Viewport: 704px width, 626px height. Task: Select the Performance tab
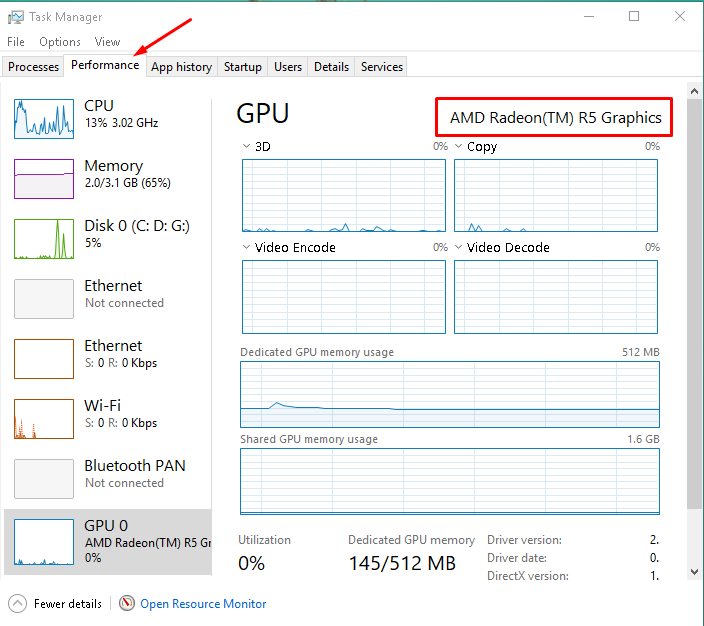(x=105, y=65)
